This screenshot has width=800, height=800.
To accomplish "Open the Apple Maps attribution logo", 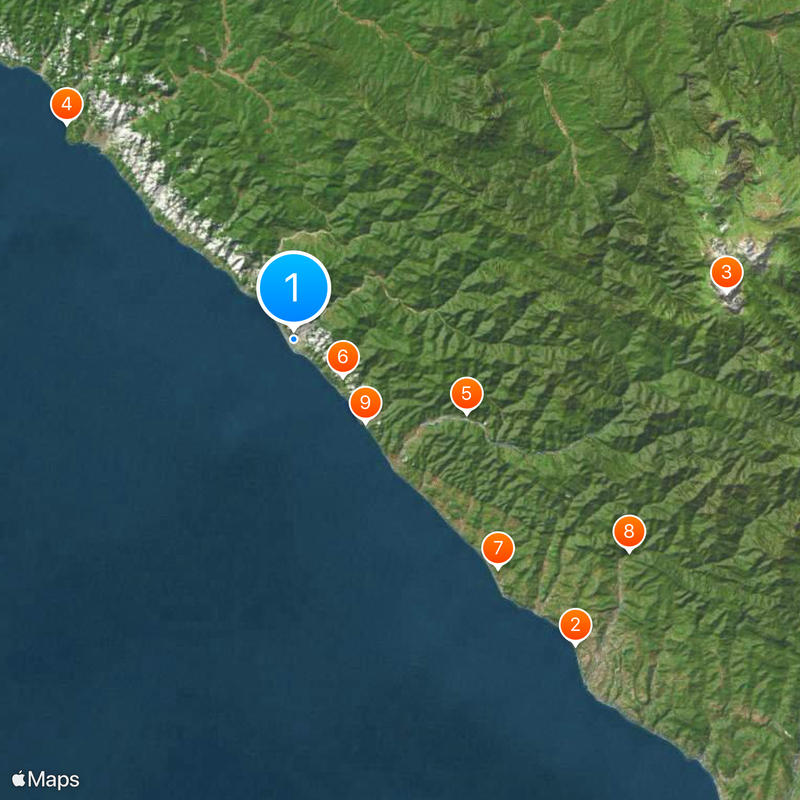I will (45, 779).
